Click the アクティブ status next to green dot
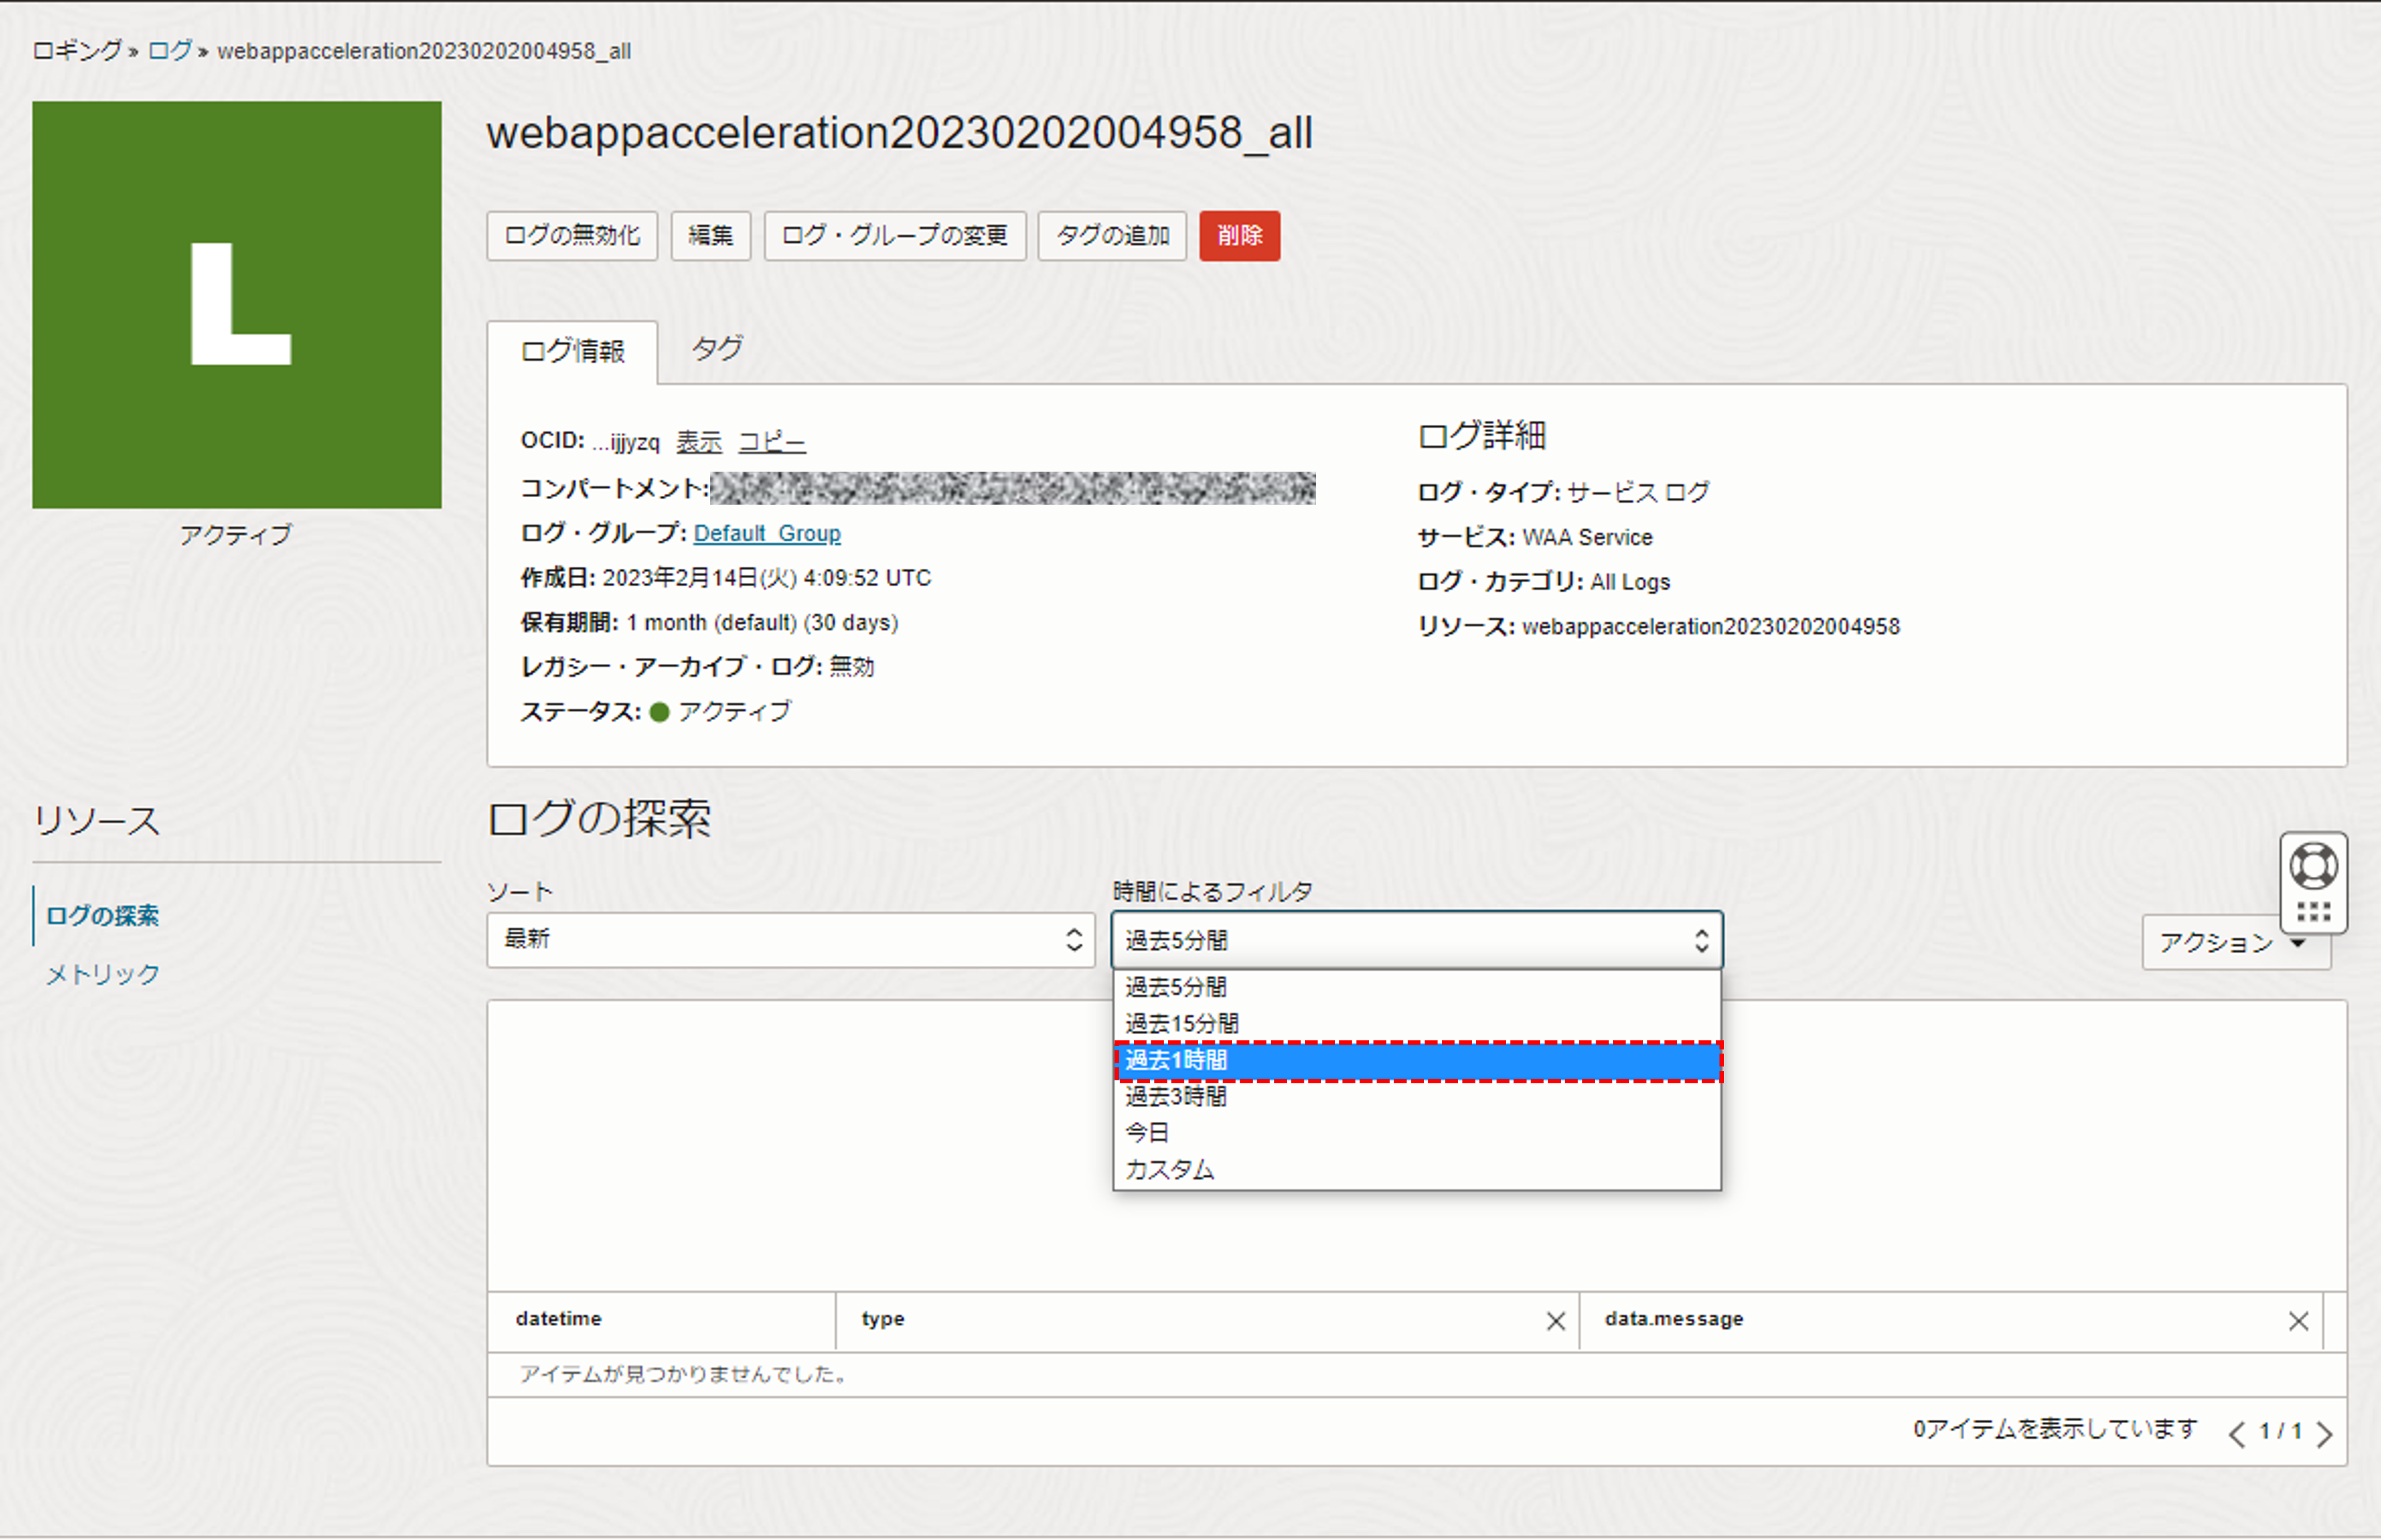 click(734, 712)
